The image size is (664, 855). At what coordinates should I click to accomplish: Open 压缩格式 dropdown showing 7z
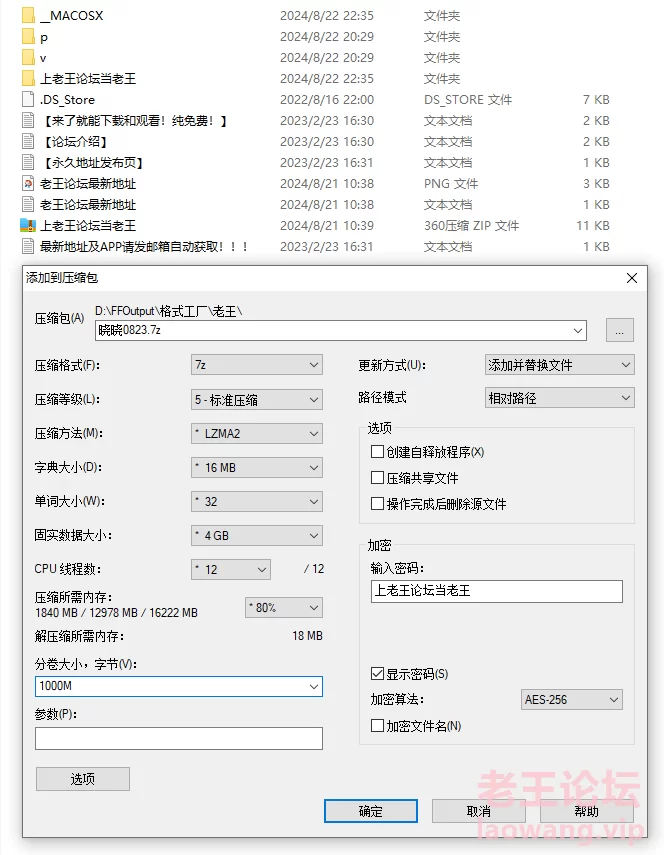coord(257,365)
